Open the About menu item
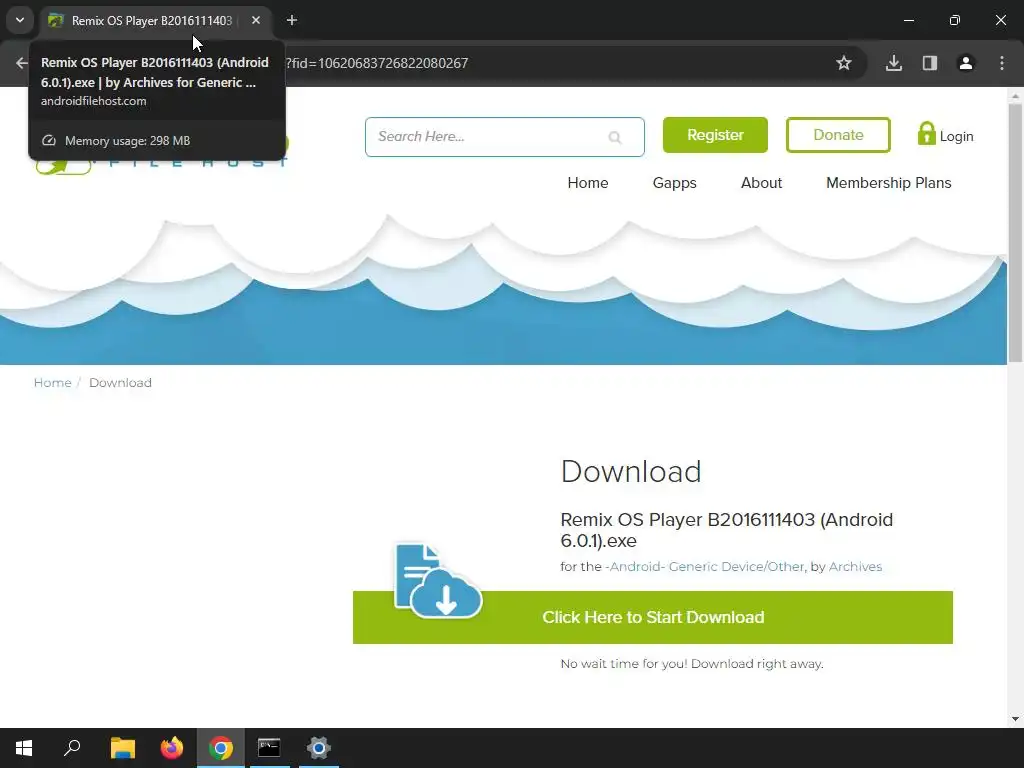Image resolution: width=1024 pixels, height=768 pixels. (761, 183)
